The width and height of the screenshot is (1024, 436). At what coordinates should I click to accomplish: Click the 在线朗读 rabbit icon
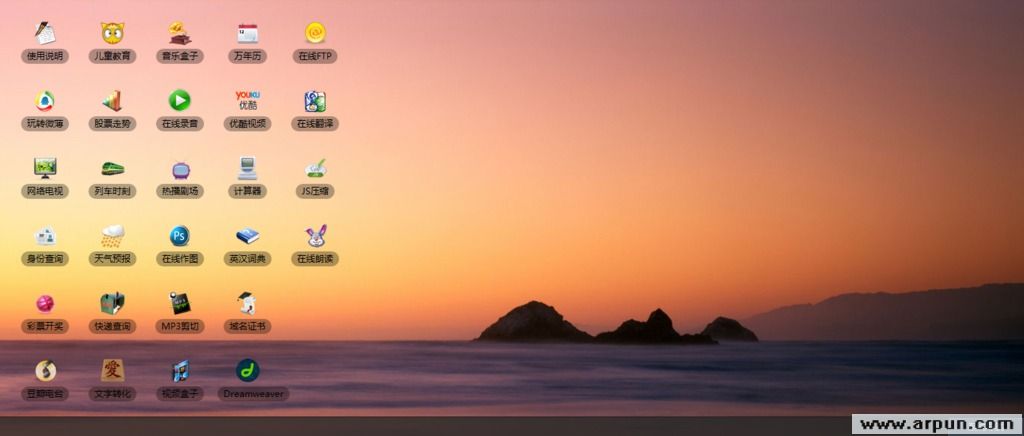pyautogui.click(x=315, y=236)
